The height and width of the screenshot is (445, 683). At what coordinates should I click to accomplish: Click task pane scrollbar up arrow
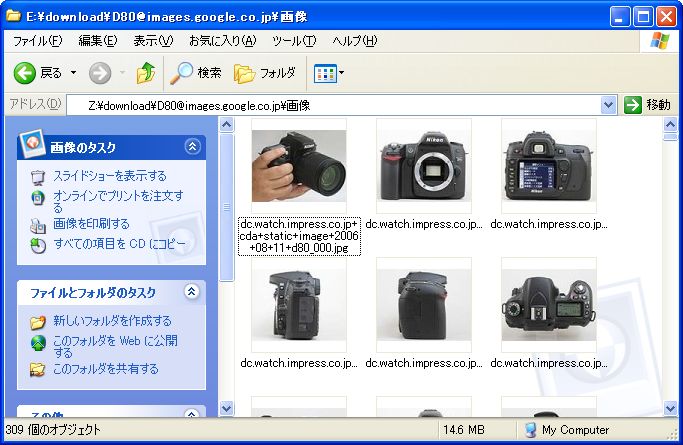[227, 125]
